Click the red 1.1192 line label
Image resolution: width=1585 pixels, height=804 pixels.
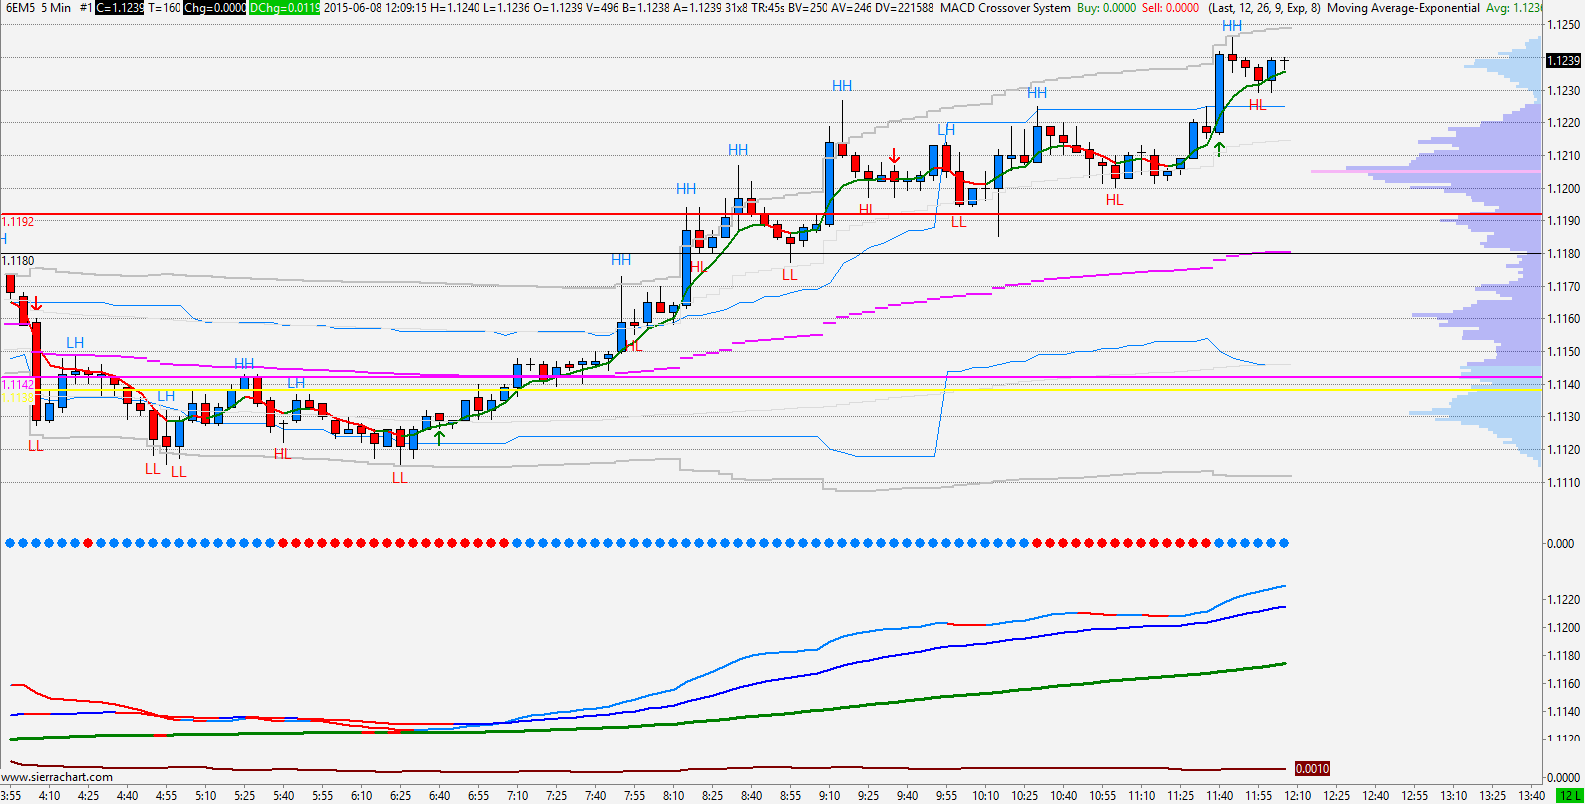[18, 222]
